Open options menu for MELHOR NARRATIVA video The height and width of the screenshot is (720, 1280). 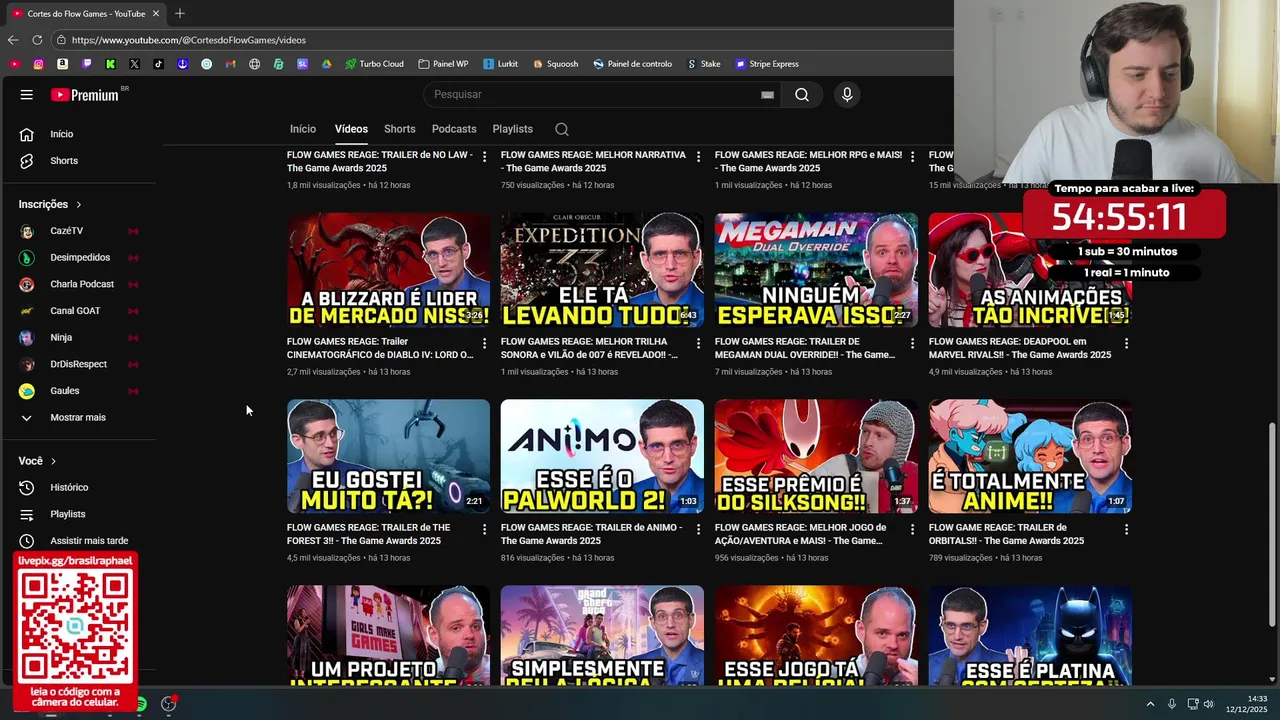(x=698, y=157)
